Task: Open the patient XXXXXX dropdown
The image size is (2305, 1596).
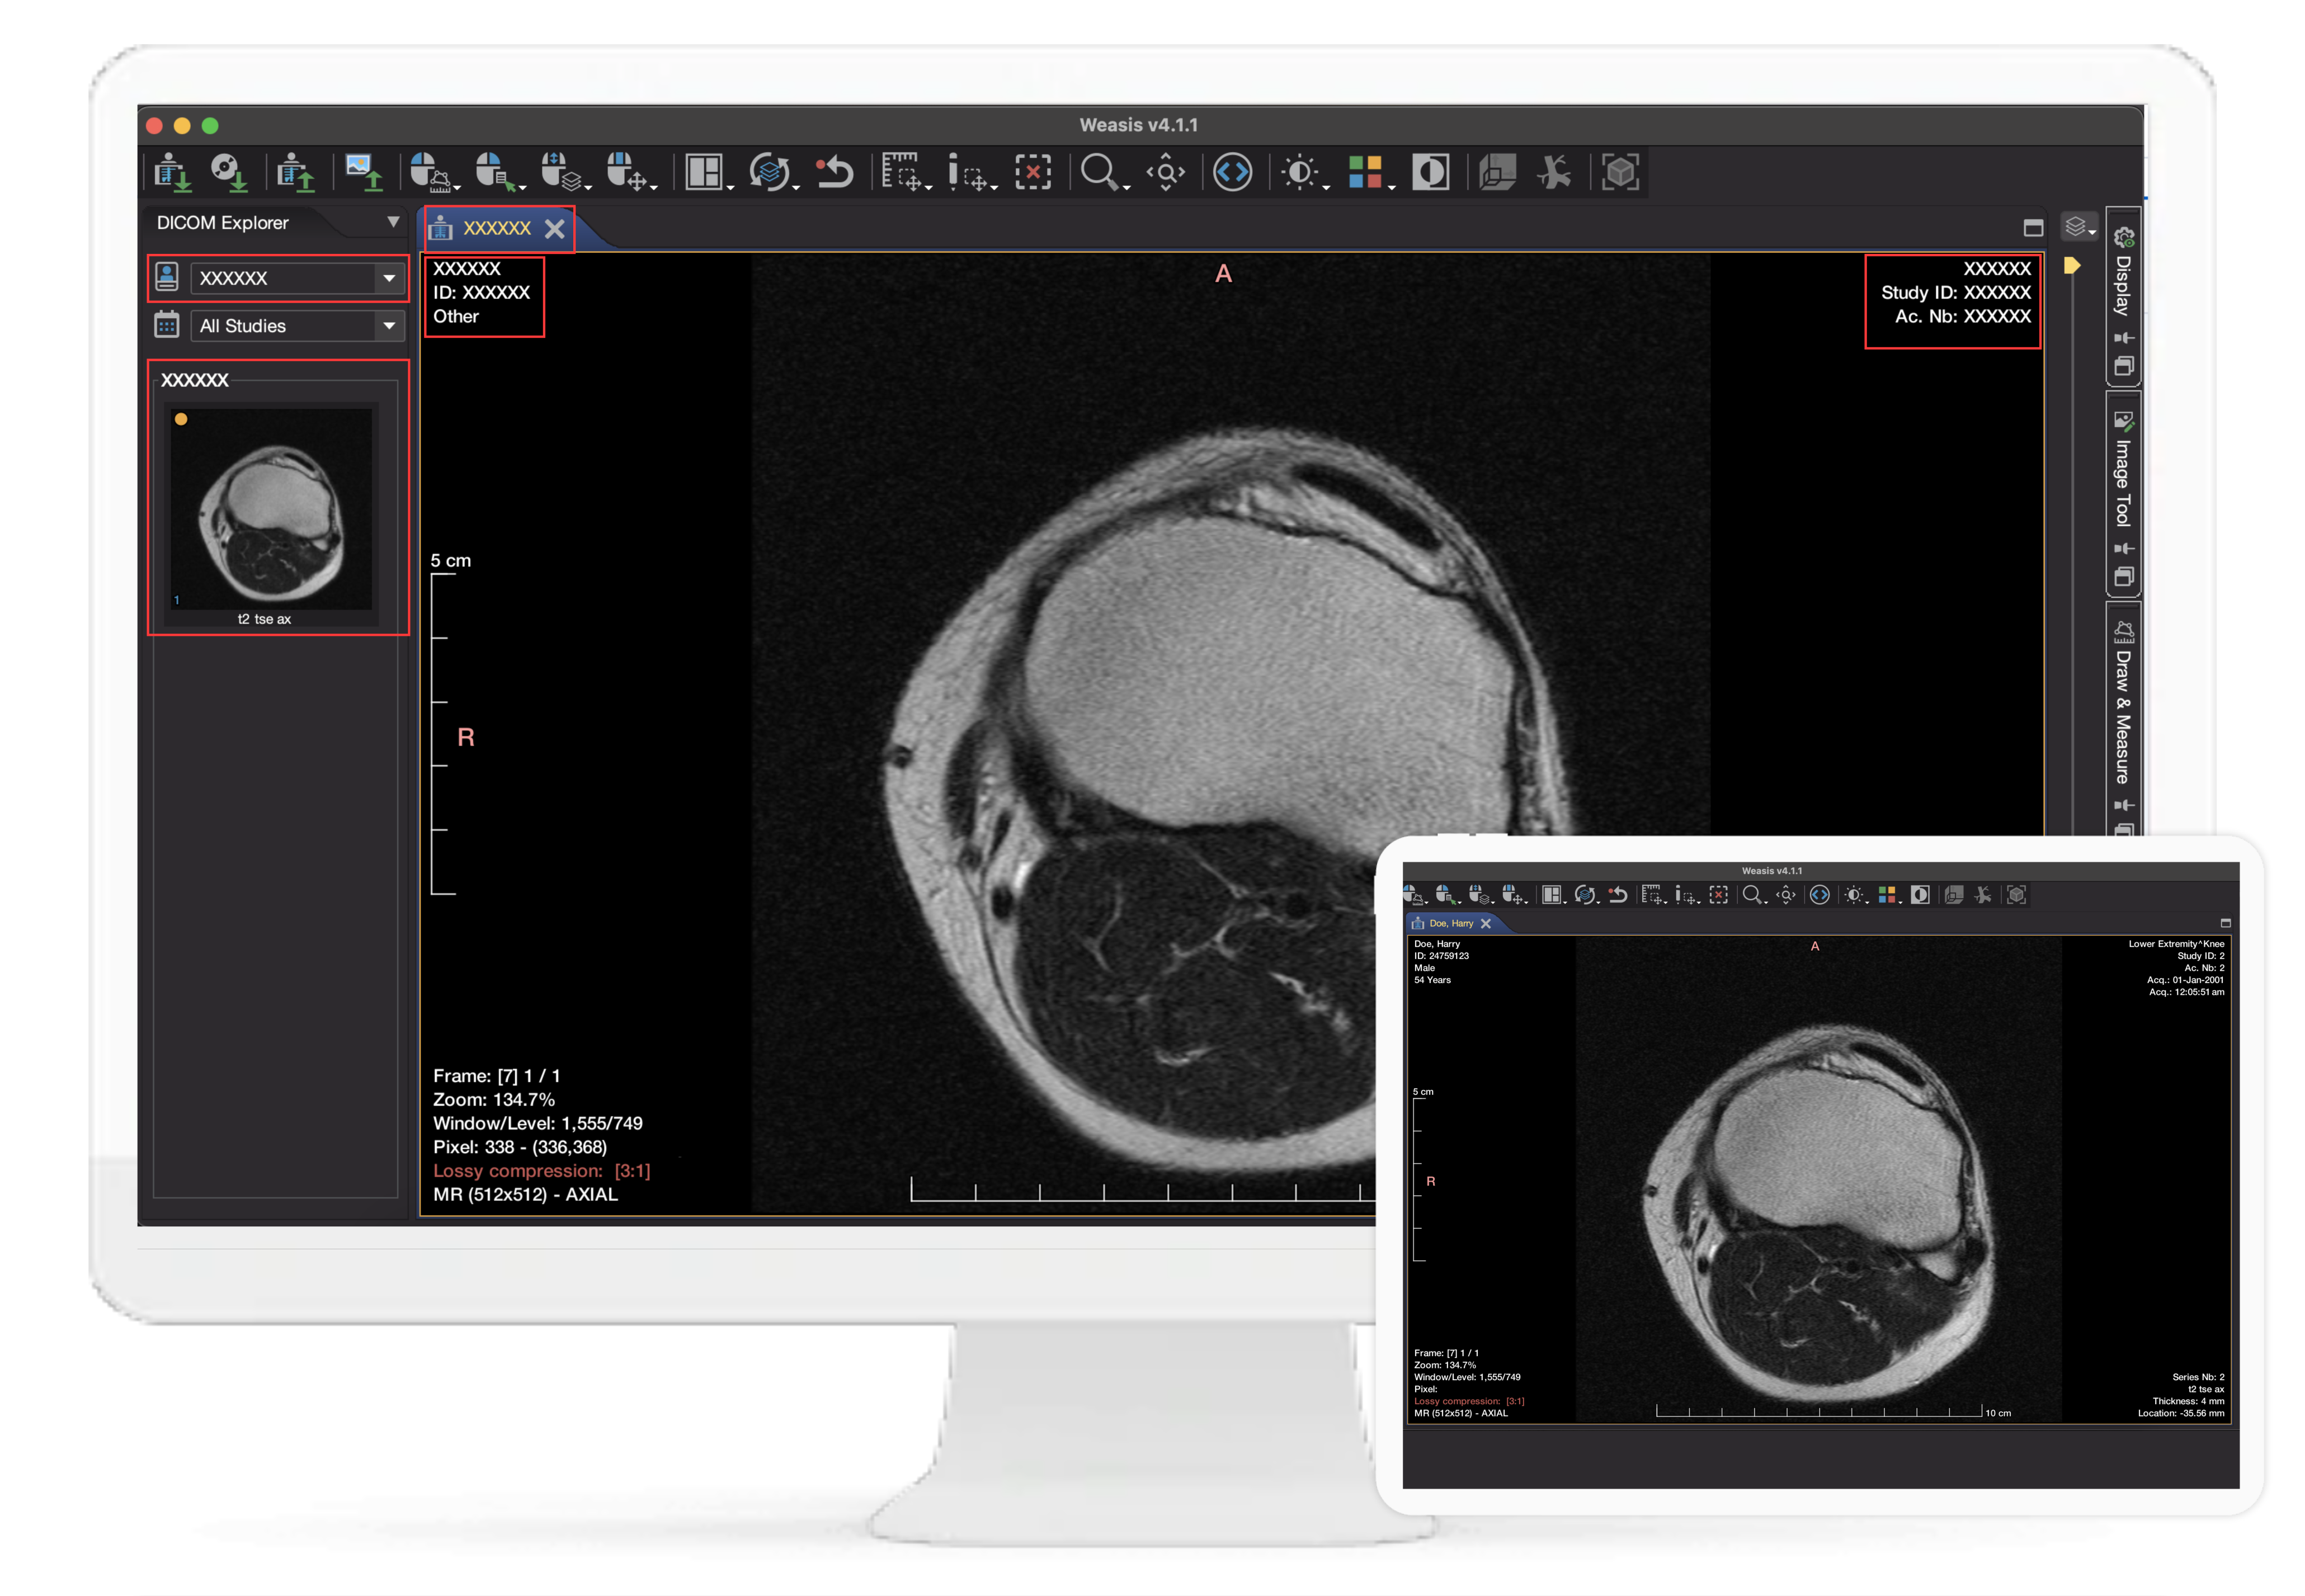Action: point(389,278)
